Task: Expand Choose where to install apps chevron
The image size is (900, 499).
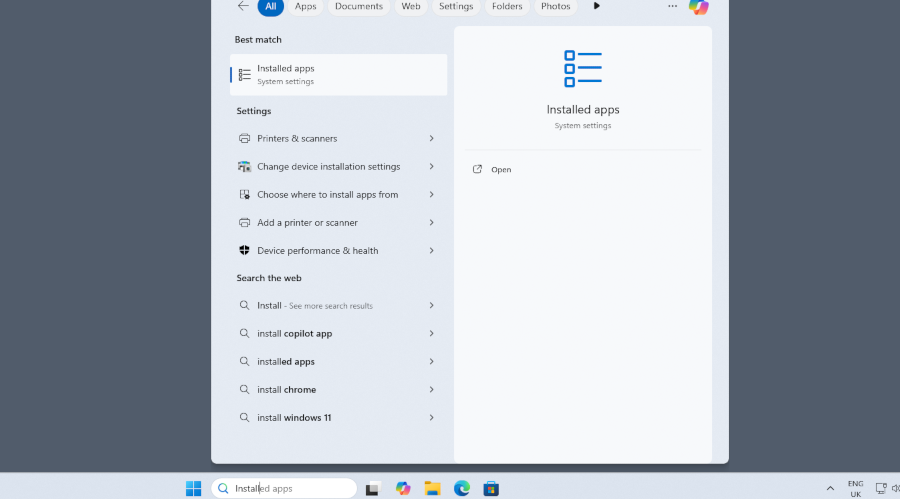Action: coord(431,195)
